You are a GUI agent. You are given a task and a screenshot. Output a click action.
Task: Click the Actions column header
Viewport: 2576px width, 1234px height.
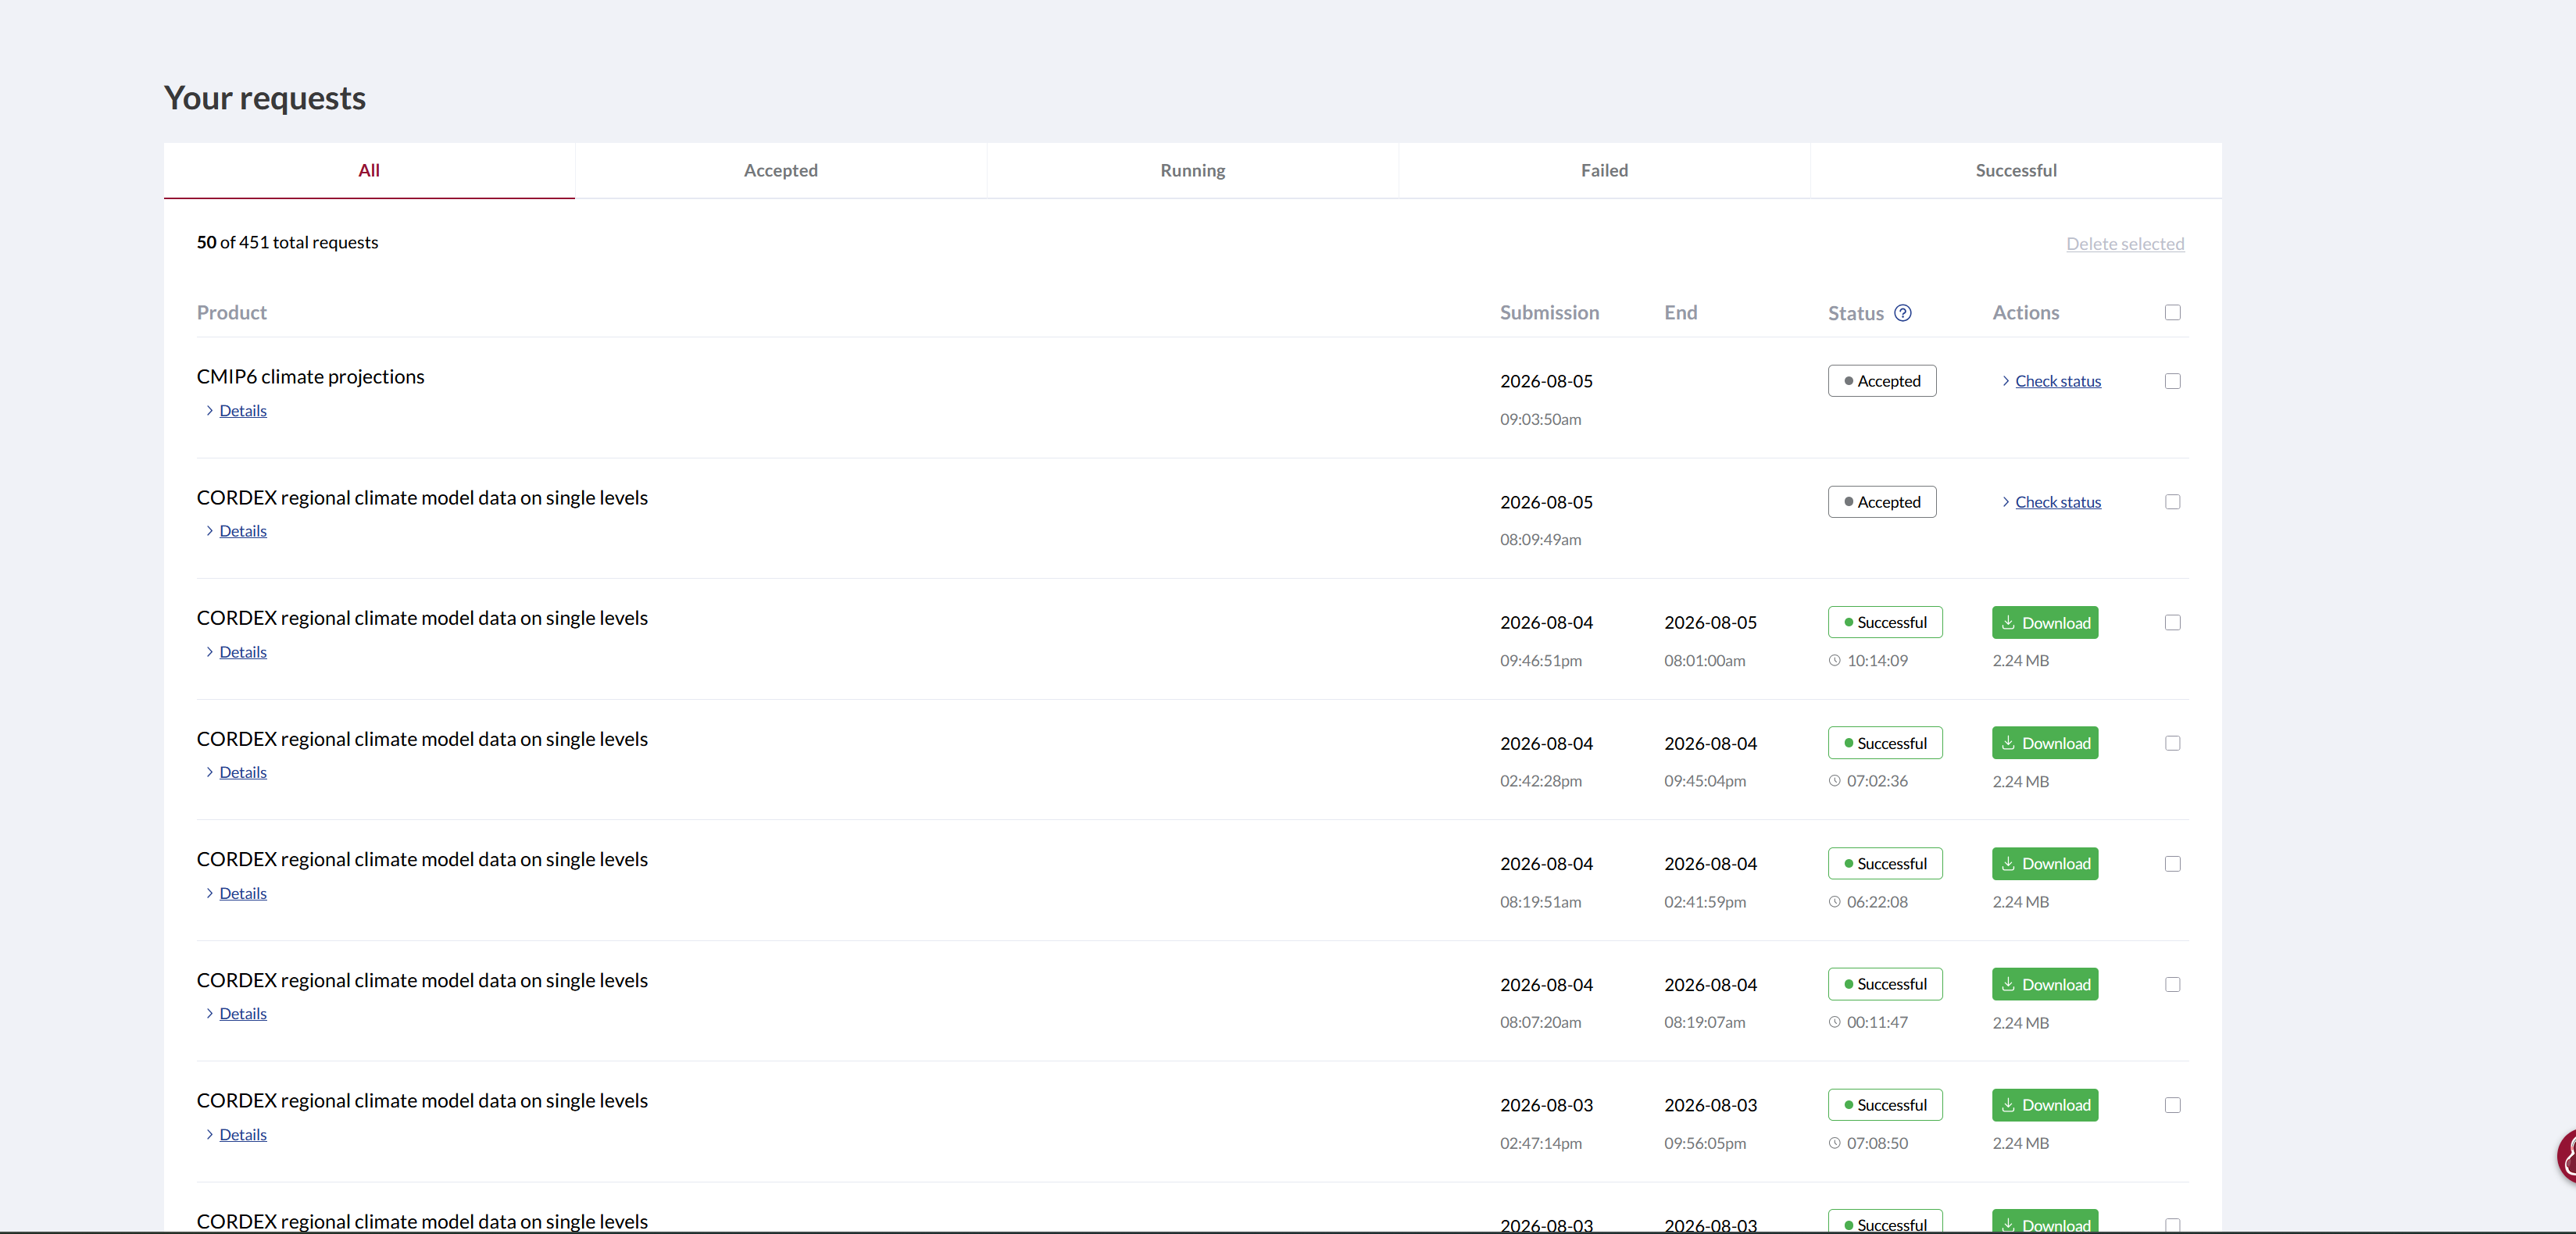(x=2025, y=313)
